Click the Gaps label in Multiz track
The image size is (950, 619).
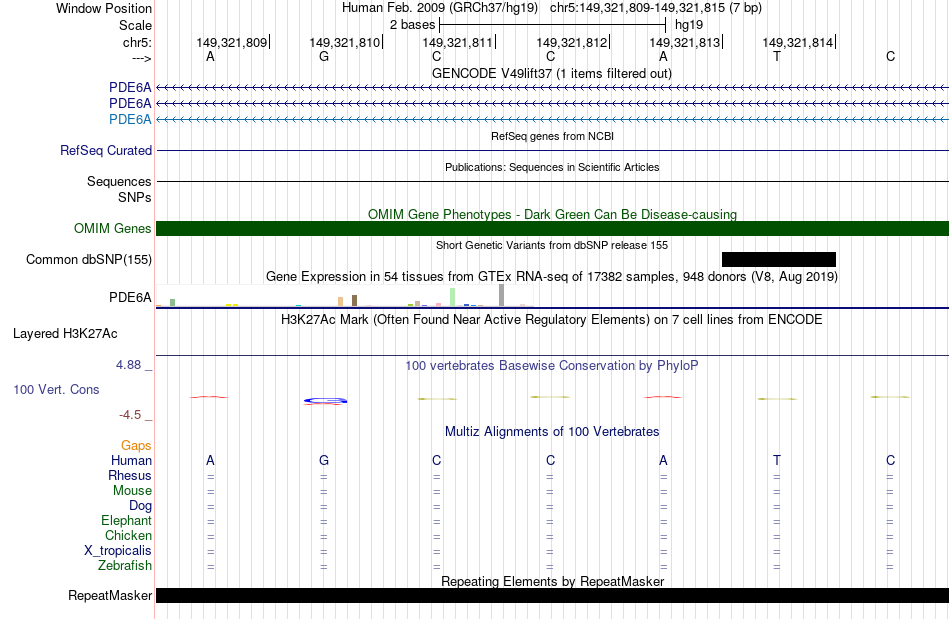(x=136, y=446)
